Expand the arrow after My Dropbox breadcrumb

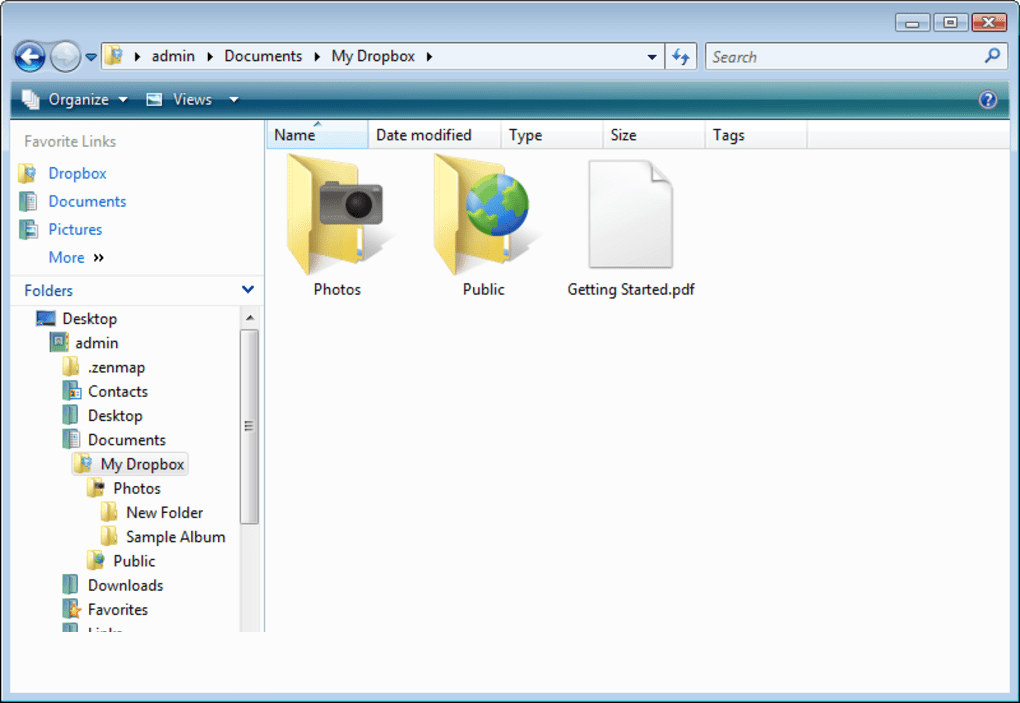click(429, 57)
